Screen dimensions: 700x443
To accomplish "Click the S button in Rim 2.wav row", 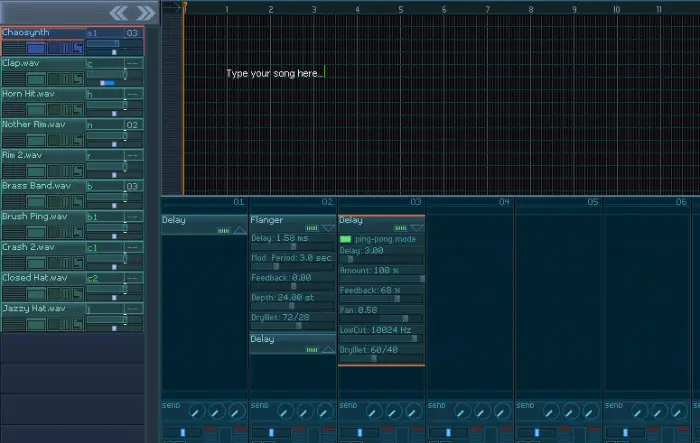I will (78, 171).
